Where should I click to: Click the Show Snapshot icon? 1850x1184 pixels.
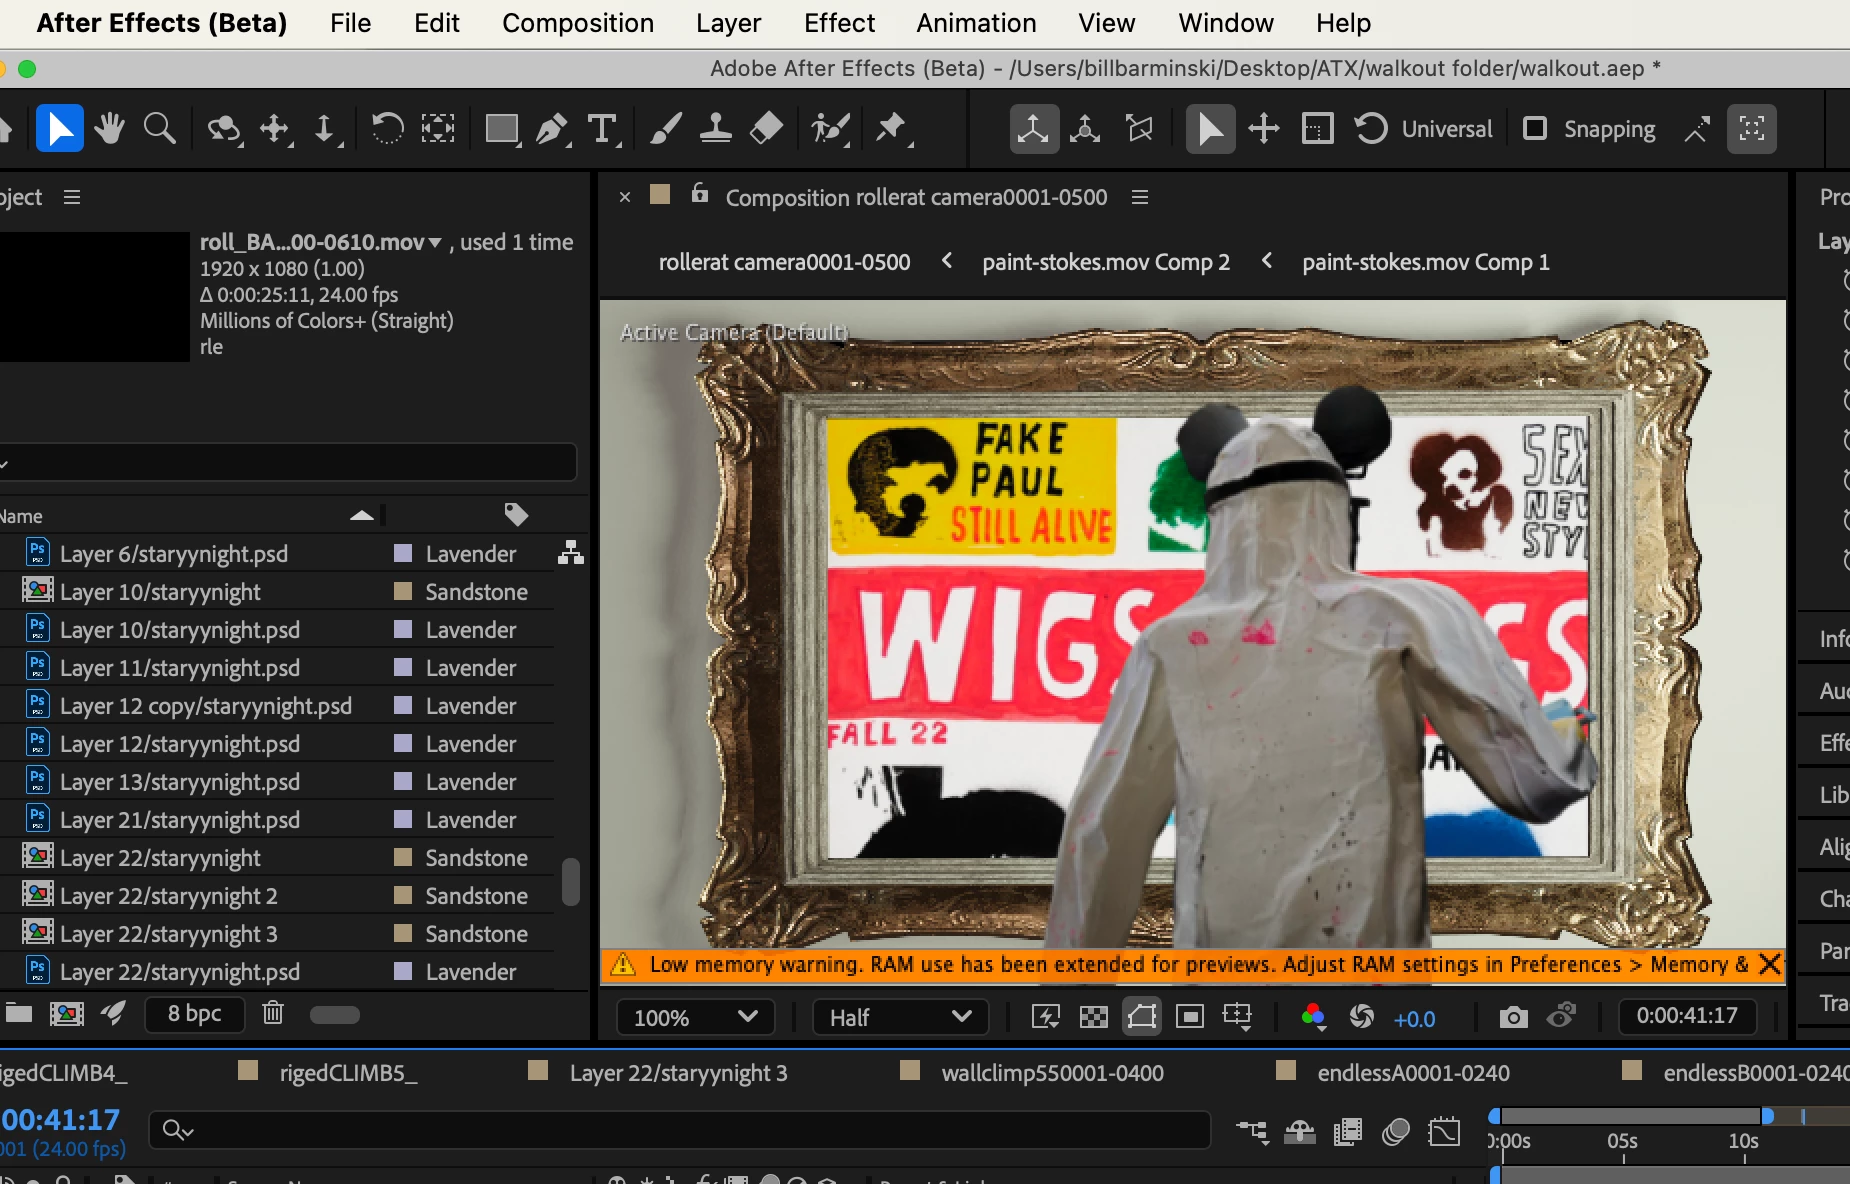pyautogui.click(x=1561, y=1016)
